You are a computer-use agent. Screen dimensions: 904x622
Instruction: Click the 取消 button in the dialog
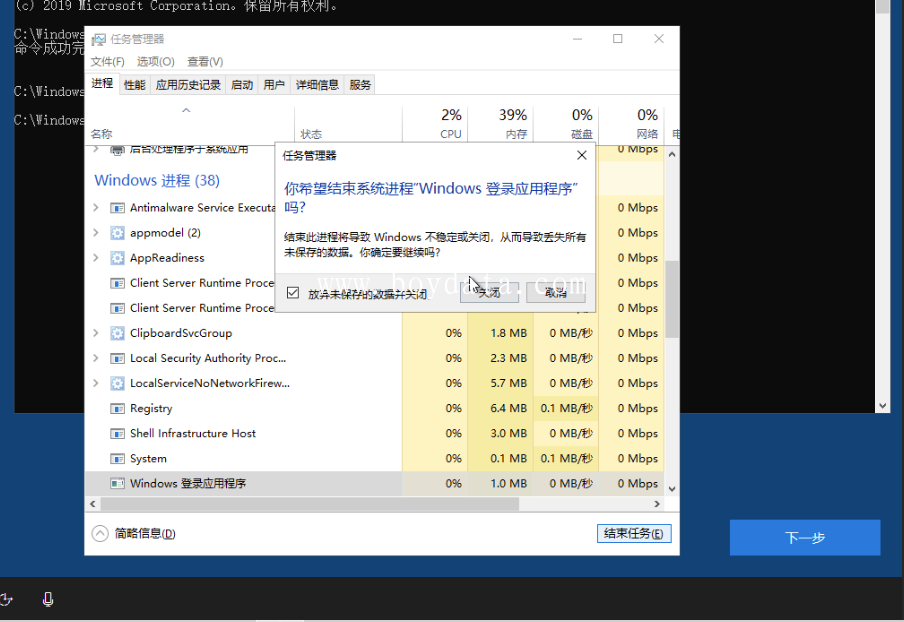[556, 293]
